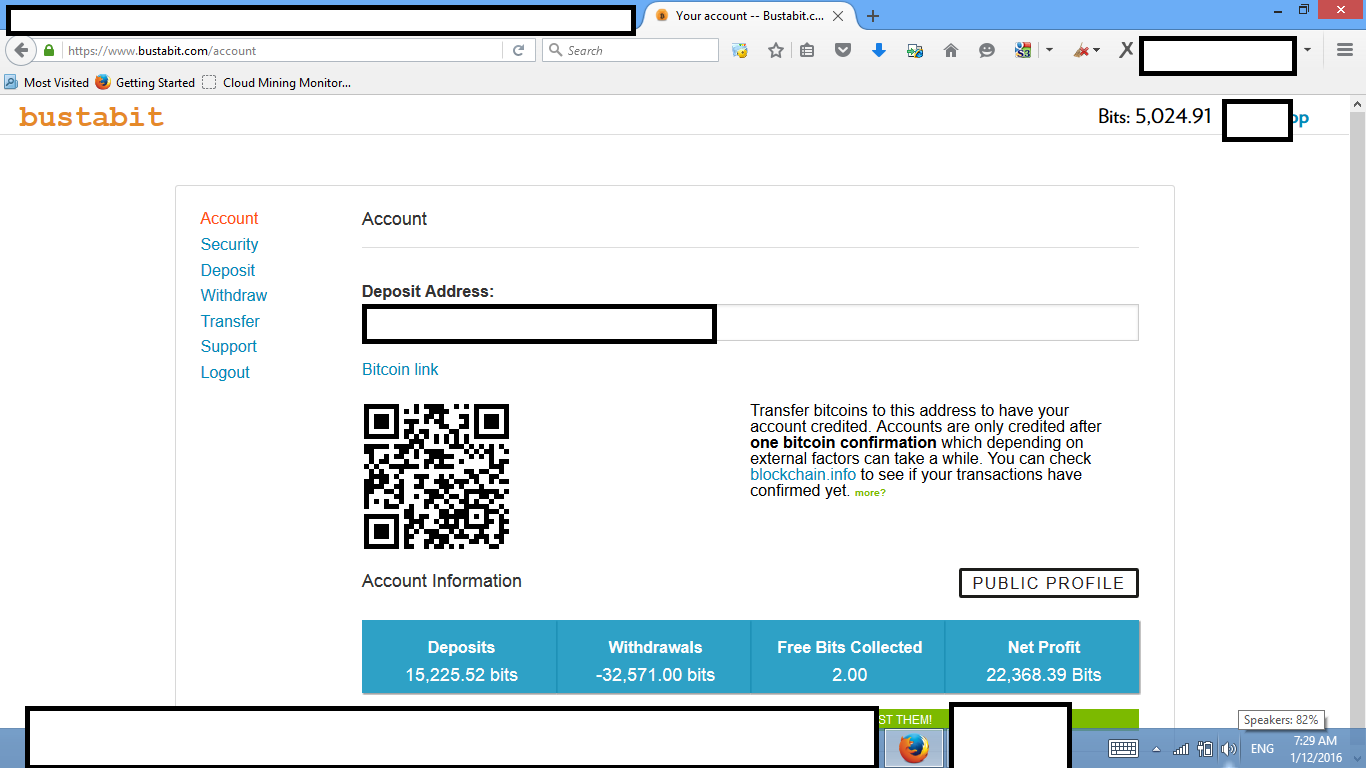Open the Downloads blue arrow icon

[x=879, y=50]
